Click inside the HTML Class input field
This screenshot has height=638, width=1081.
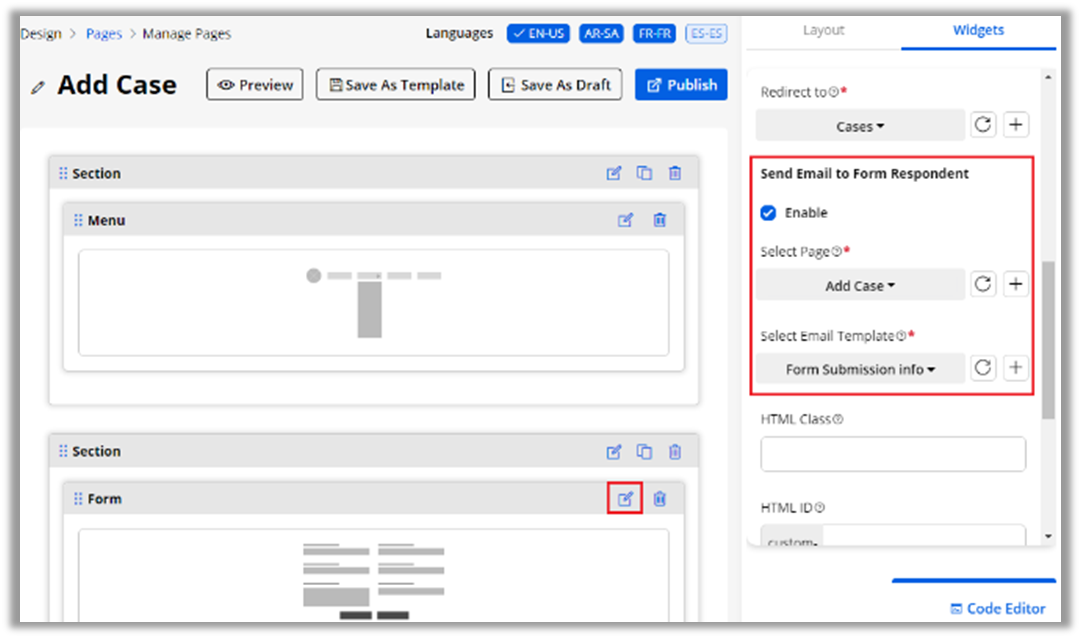tap(892, 454)
